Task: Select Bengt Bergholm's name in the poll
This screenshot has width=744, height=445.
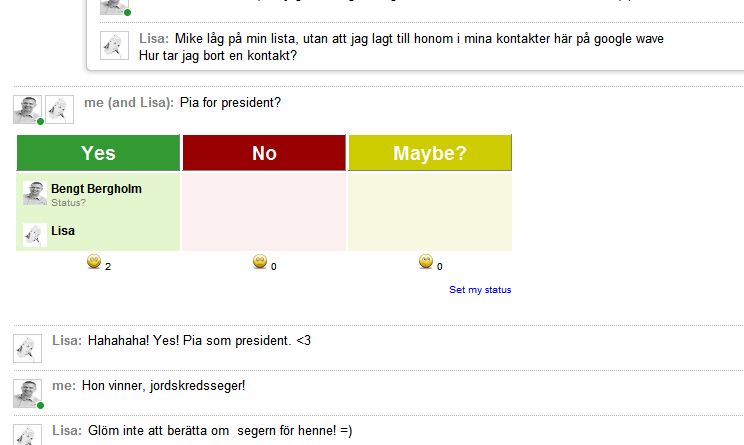Action: [96, 188]
